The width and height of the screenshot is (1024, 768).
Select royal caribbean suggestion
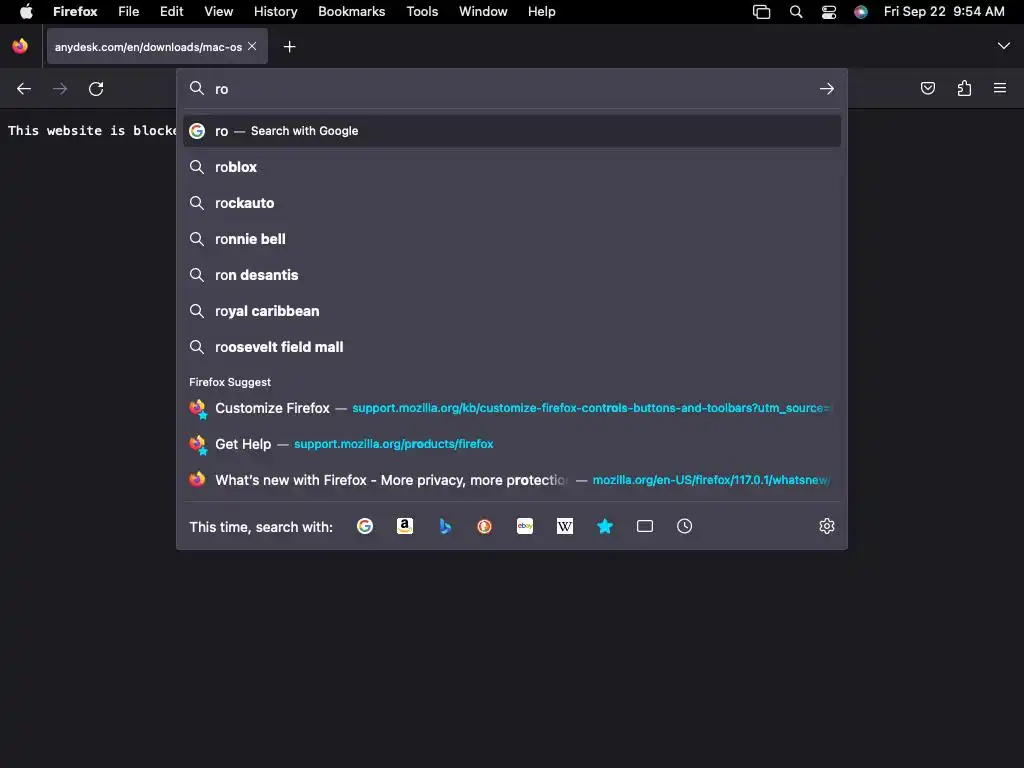coord(512,311)
